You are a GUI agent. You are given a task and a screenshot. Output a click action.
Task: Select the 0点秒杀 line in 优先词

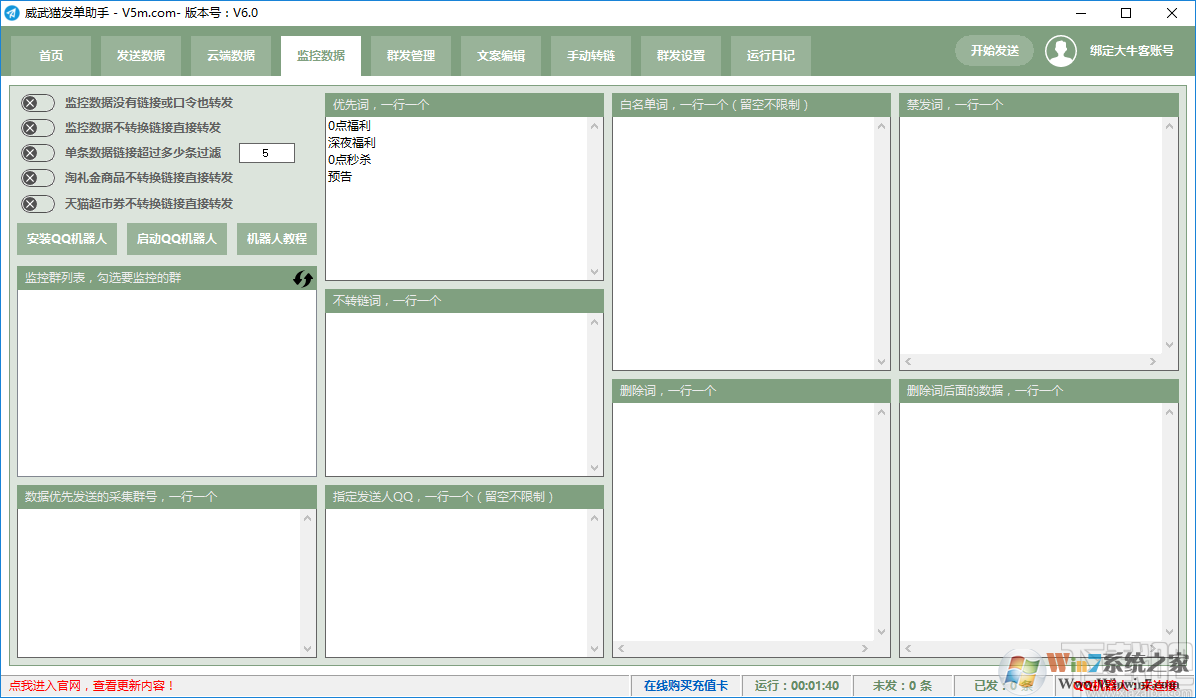350,159
